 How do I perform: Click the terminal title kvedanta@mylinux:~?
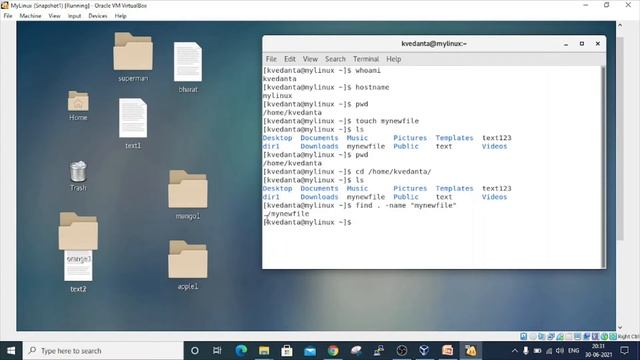point(434,44)
